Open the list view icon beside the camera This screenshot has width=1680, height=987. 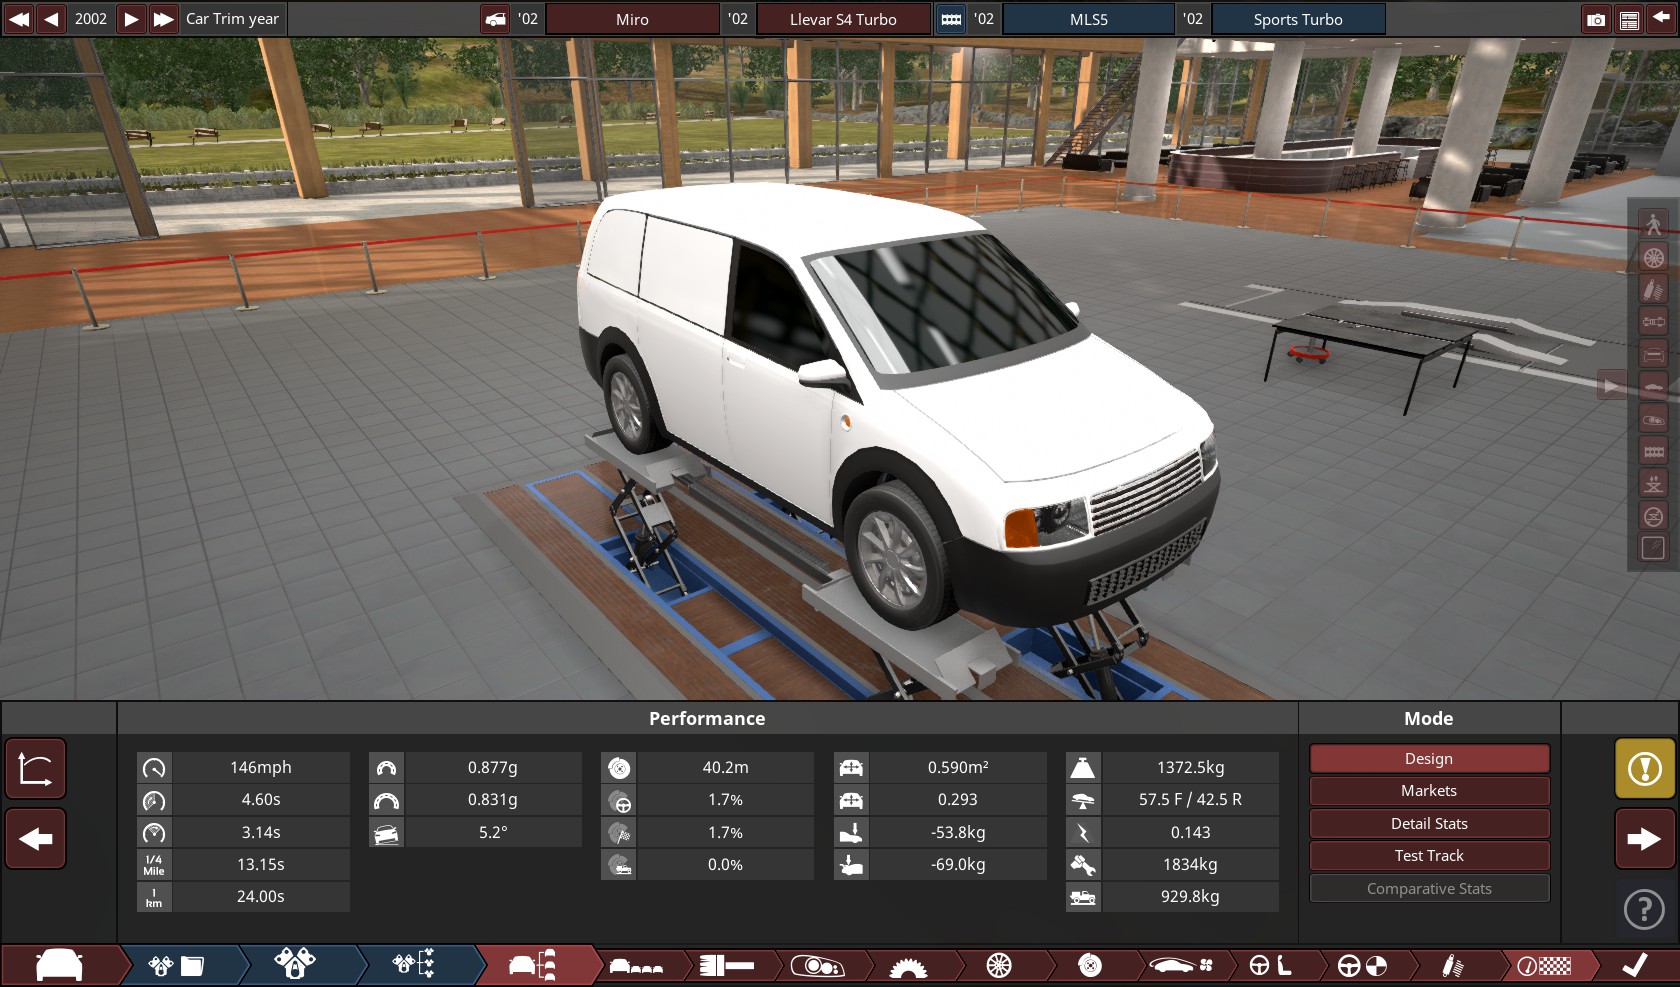[1629, 19]
